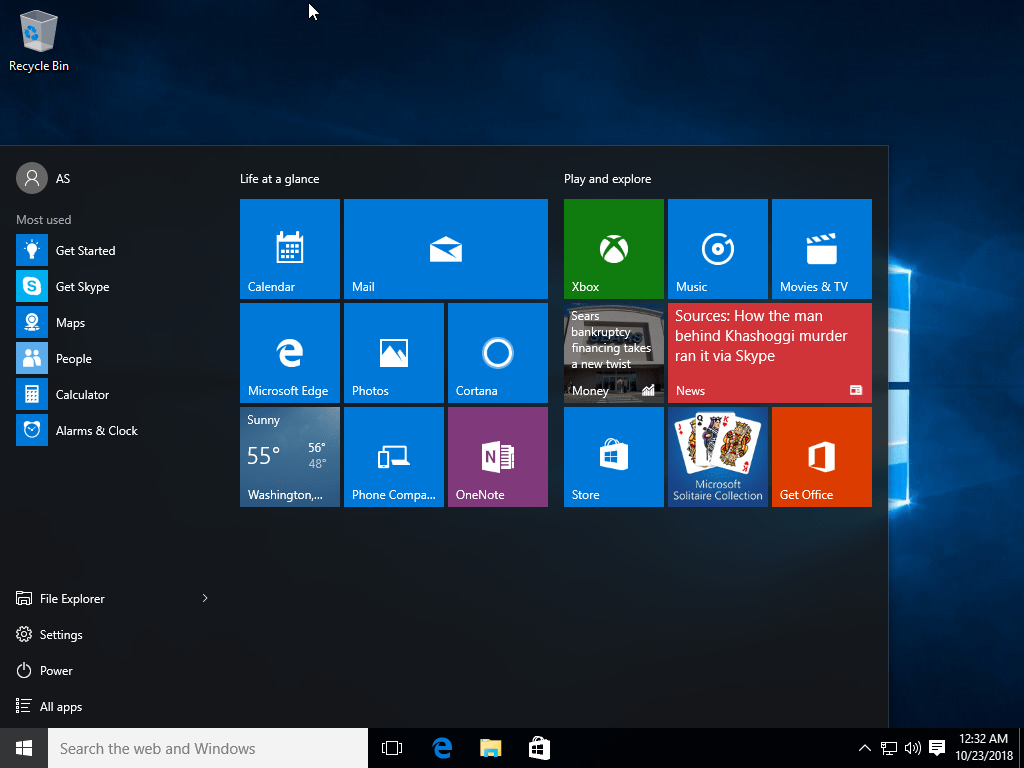Open Store from the taskbar
1024x768 pixels.
click(539, 748)
